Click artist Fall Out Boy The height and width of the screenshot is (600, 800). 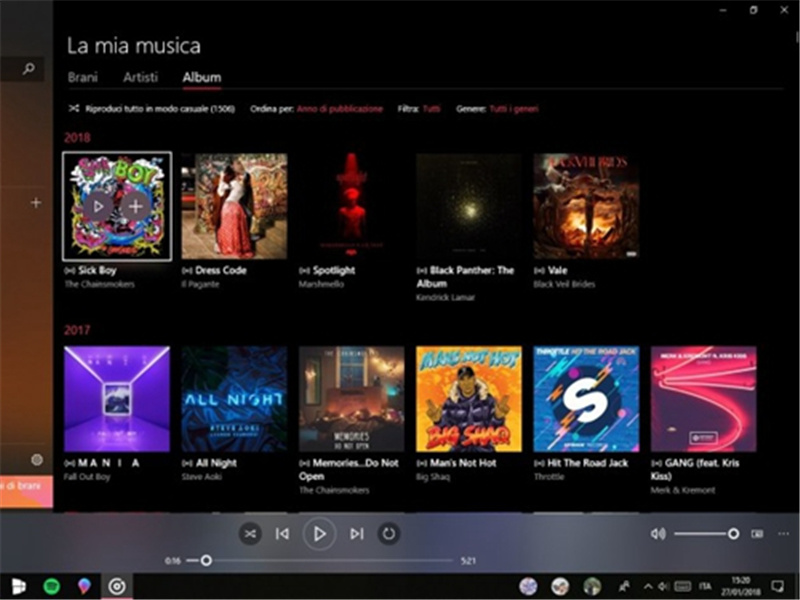(x=87, y=477)
